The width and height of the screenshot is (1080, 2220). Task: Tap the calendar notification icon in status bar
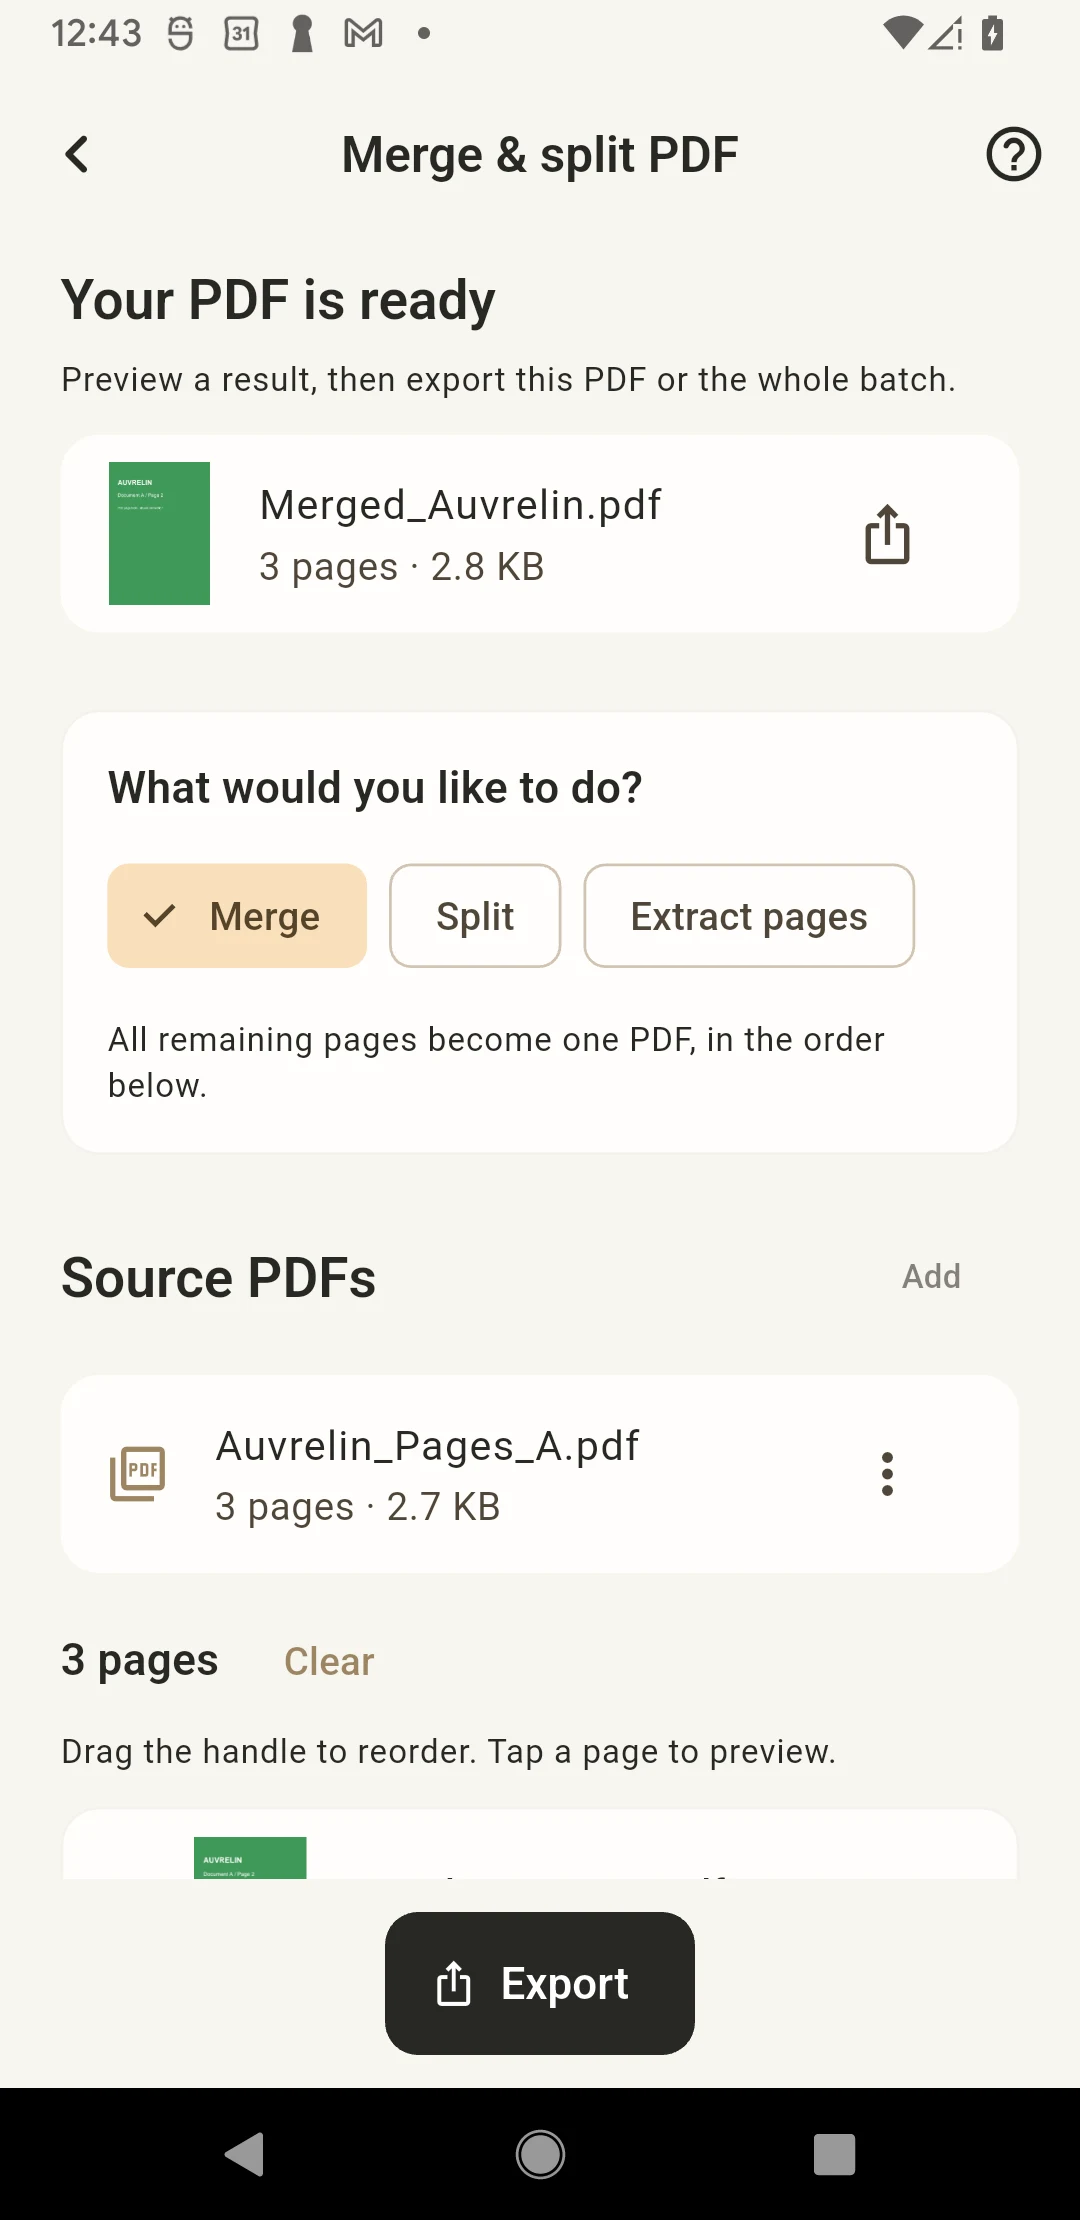[x=241, y=34]
